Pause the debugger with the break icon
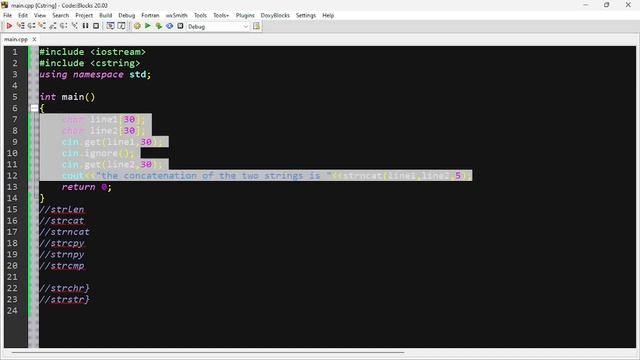Viewport: 640px width, 360px height. pos(85,26)
